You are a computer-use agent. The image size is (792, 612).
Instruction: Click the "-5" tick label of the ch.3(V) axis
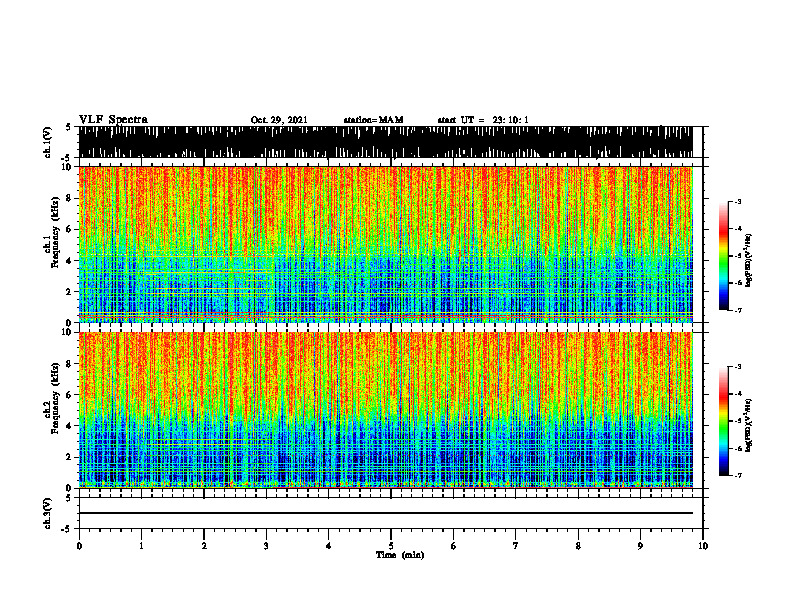[x=68, y=529]
